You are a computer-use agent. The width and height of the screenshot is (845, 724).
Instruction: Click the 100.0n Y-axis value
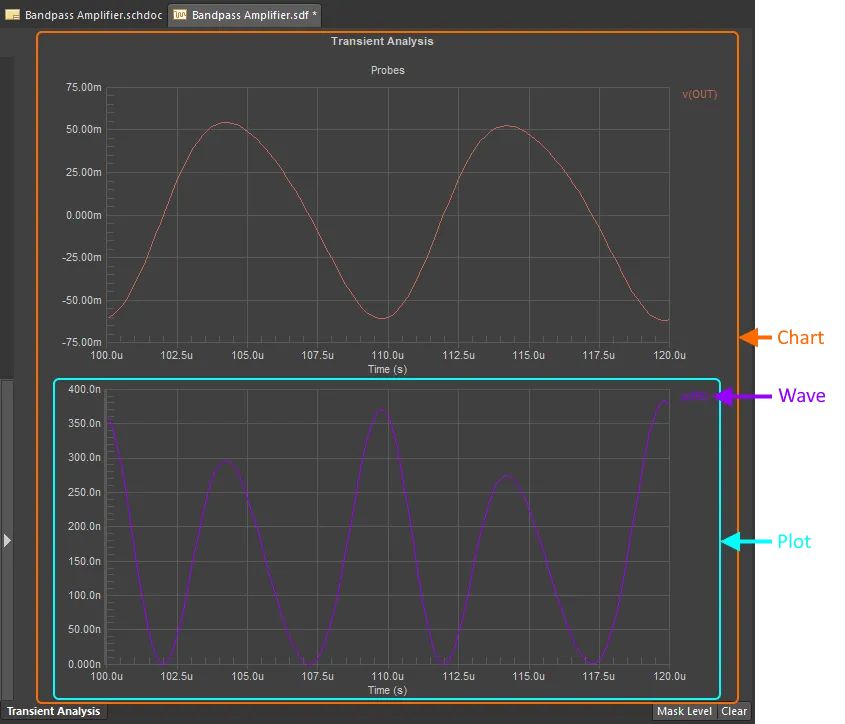click(84, 595)
